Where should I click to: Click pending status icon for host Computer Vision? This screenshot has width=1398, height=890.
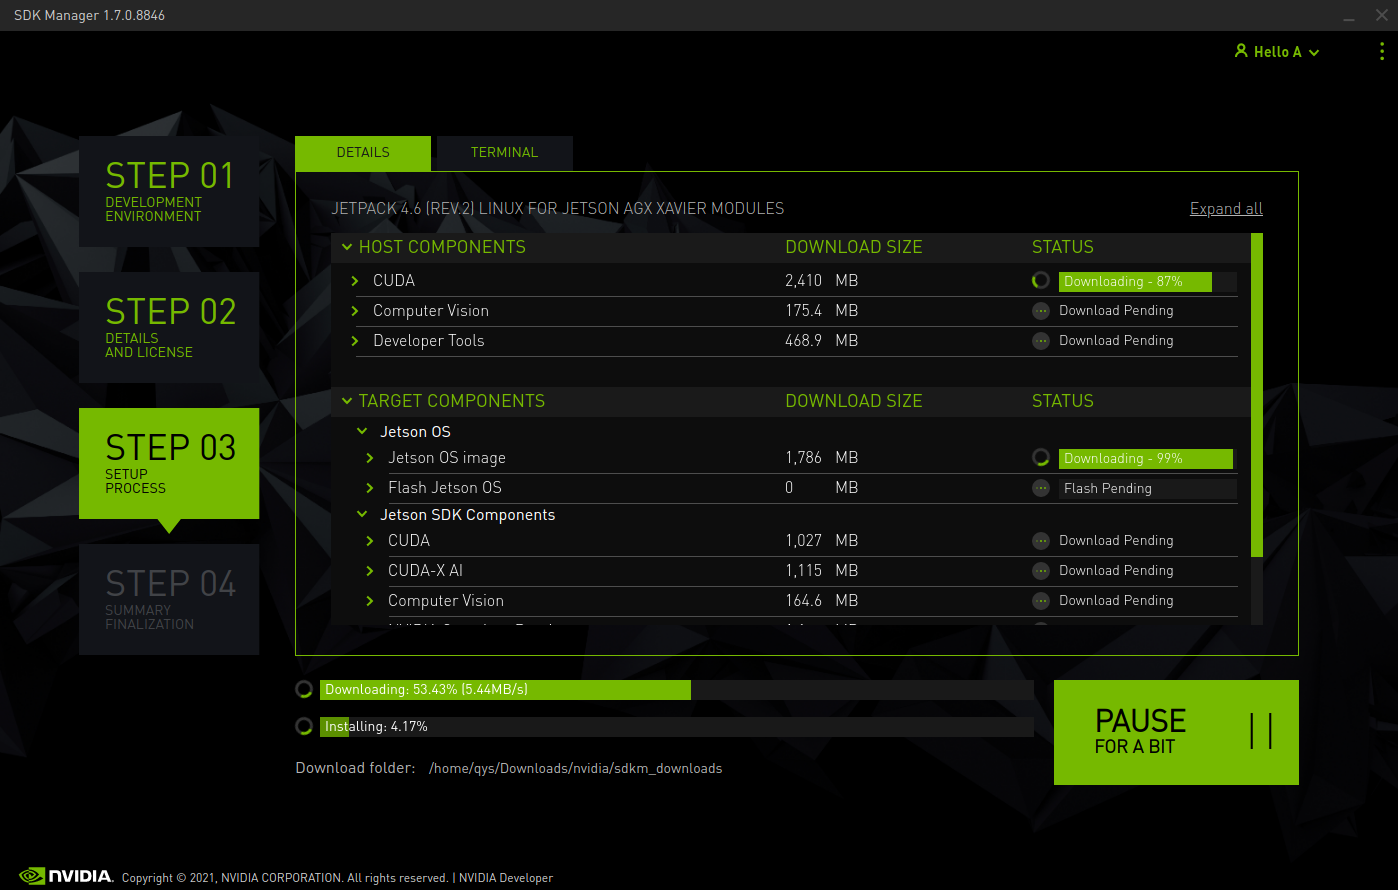tap(1041, 311)
